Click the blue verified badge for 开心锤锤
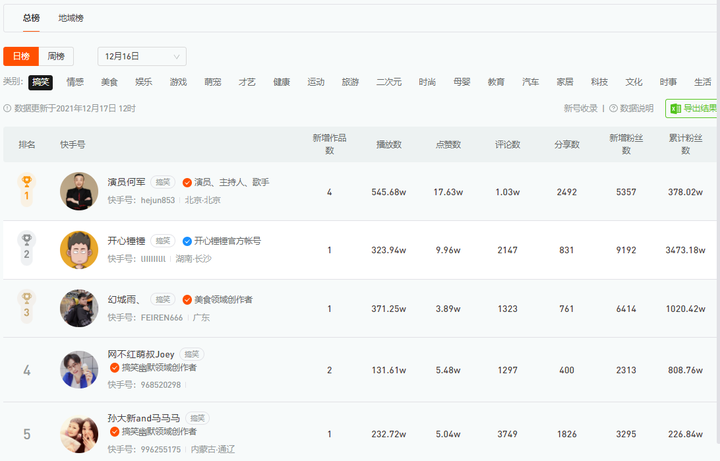The image size is (720, 461). 187,241
